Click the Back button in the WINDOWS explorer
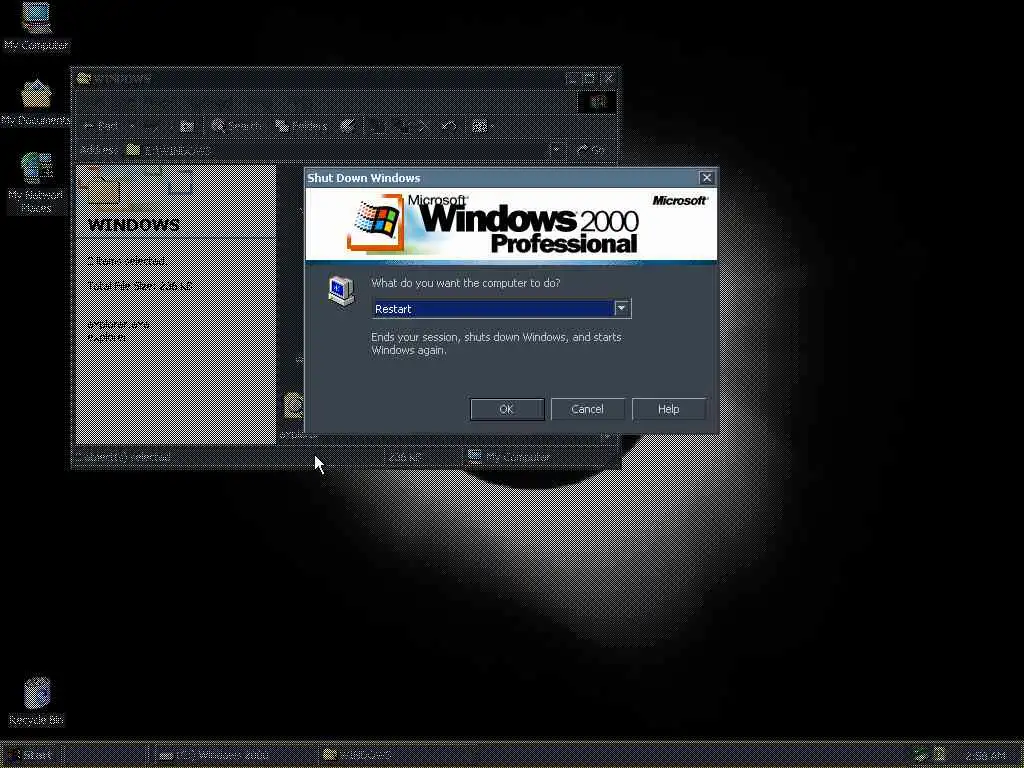Viewport: 1024px width, 768px height. coord(102,126)
